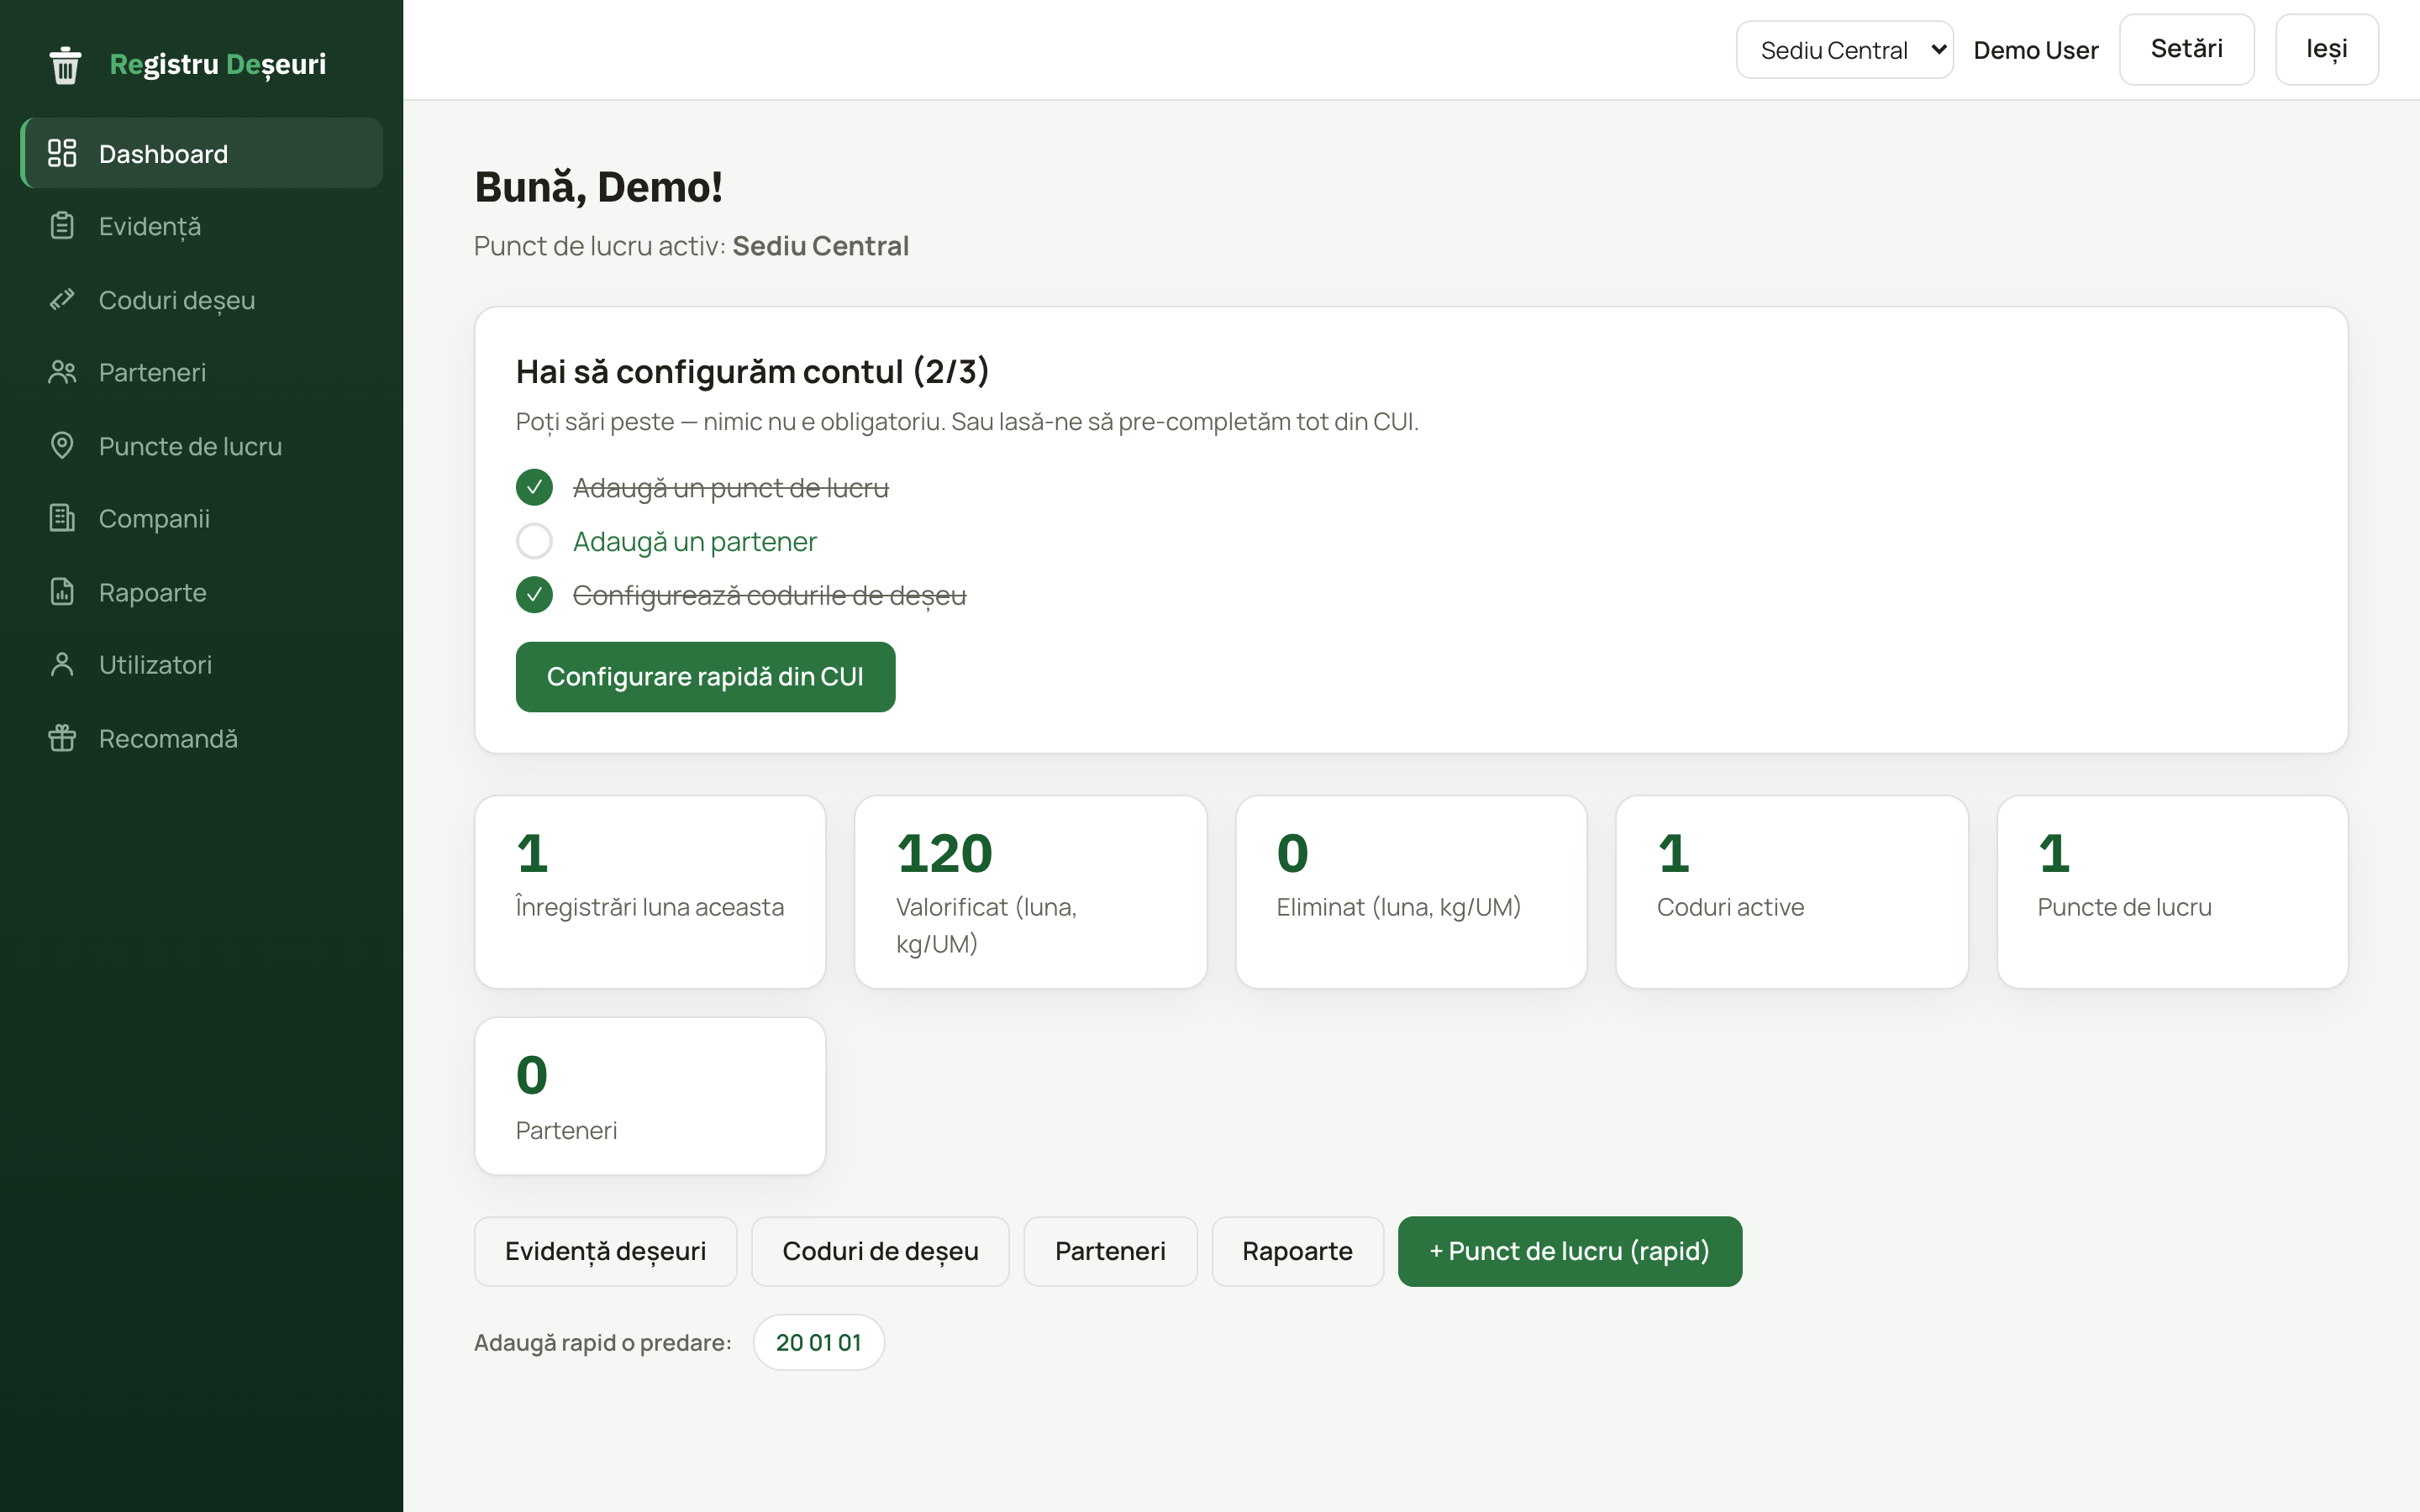Click 'Configurează codurile de deșeu' strikethrough link
2420x1512 pixels.
(769, 595)
